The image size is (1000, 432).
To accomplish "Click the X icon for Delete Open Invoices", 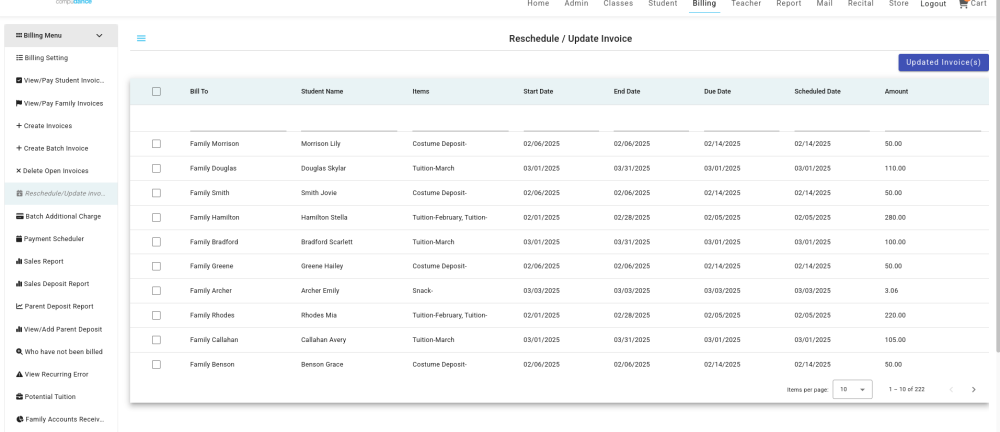I will coord(18,171).
